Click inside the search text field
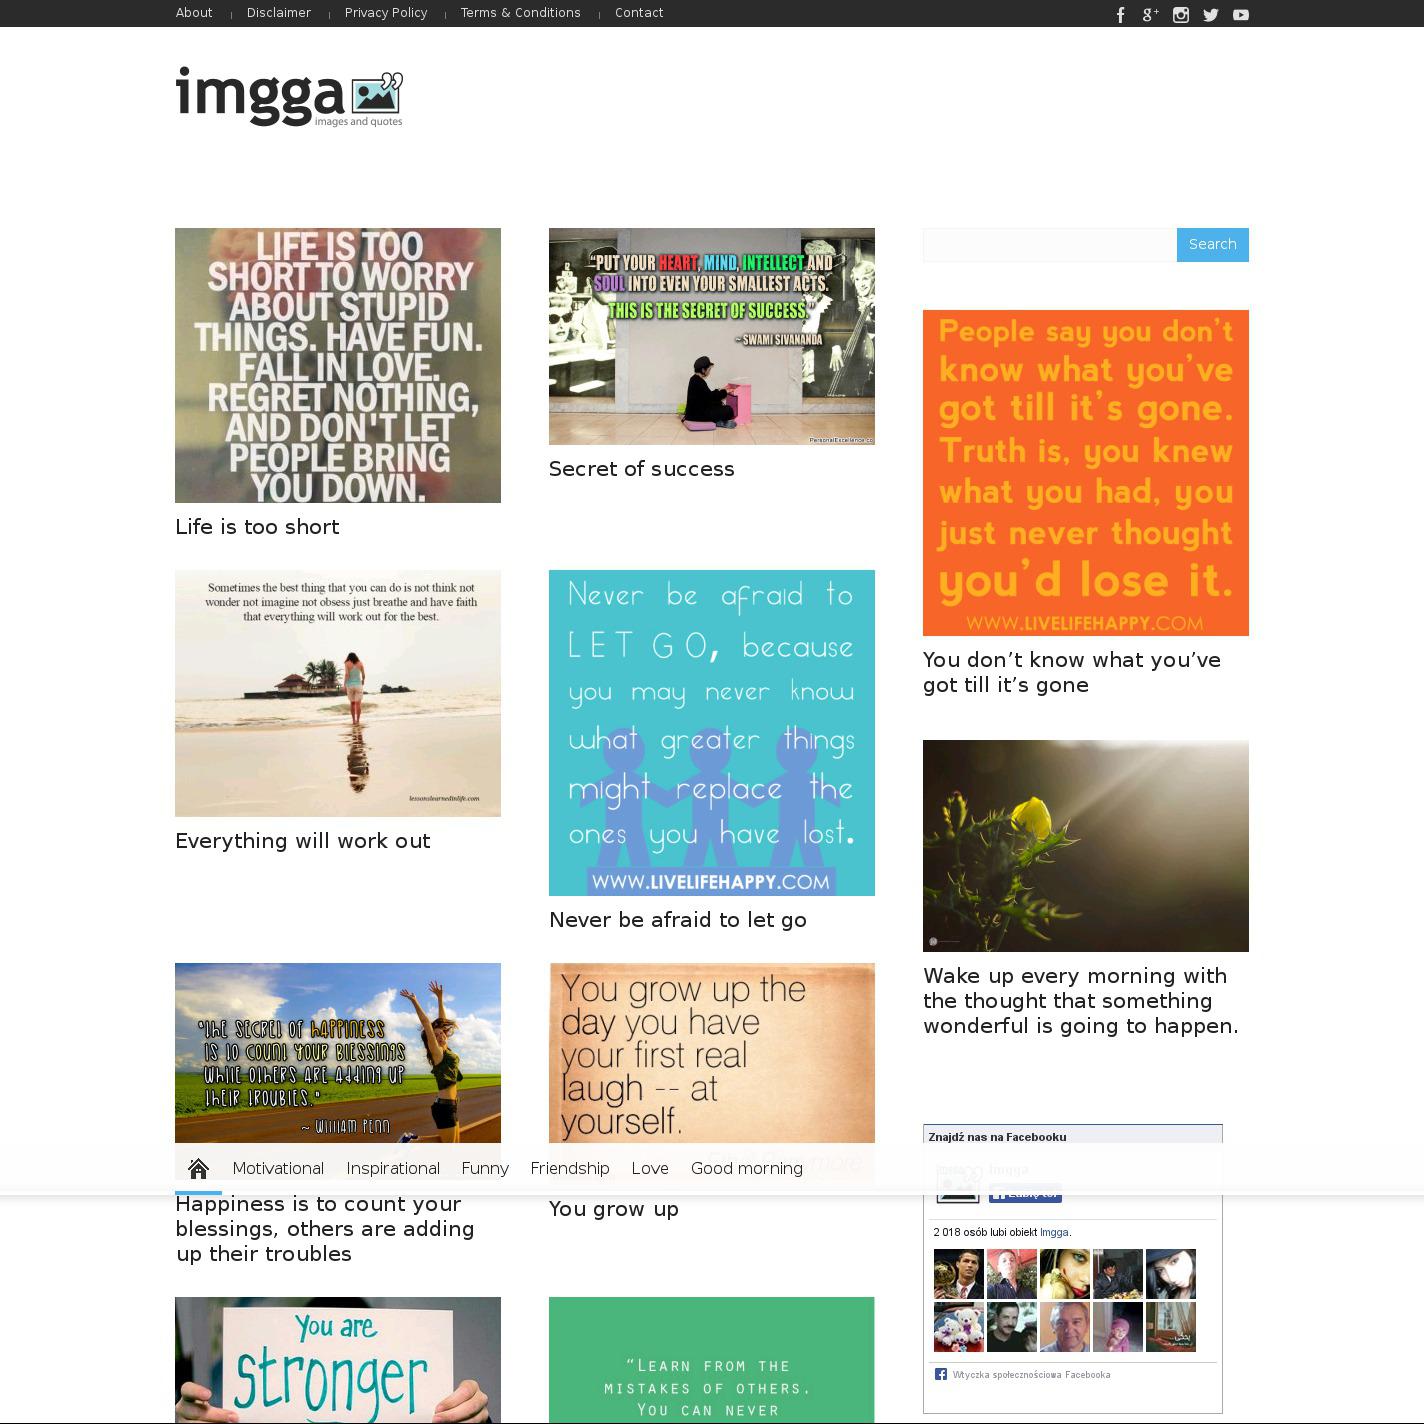The width and height of the screenshot is (1424, 1424). point(1049,245)
